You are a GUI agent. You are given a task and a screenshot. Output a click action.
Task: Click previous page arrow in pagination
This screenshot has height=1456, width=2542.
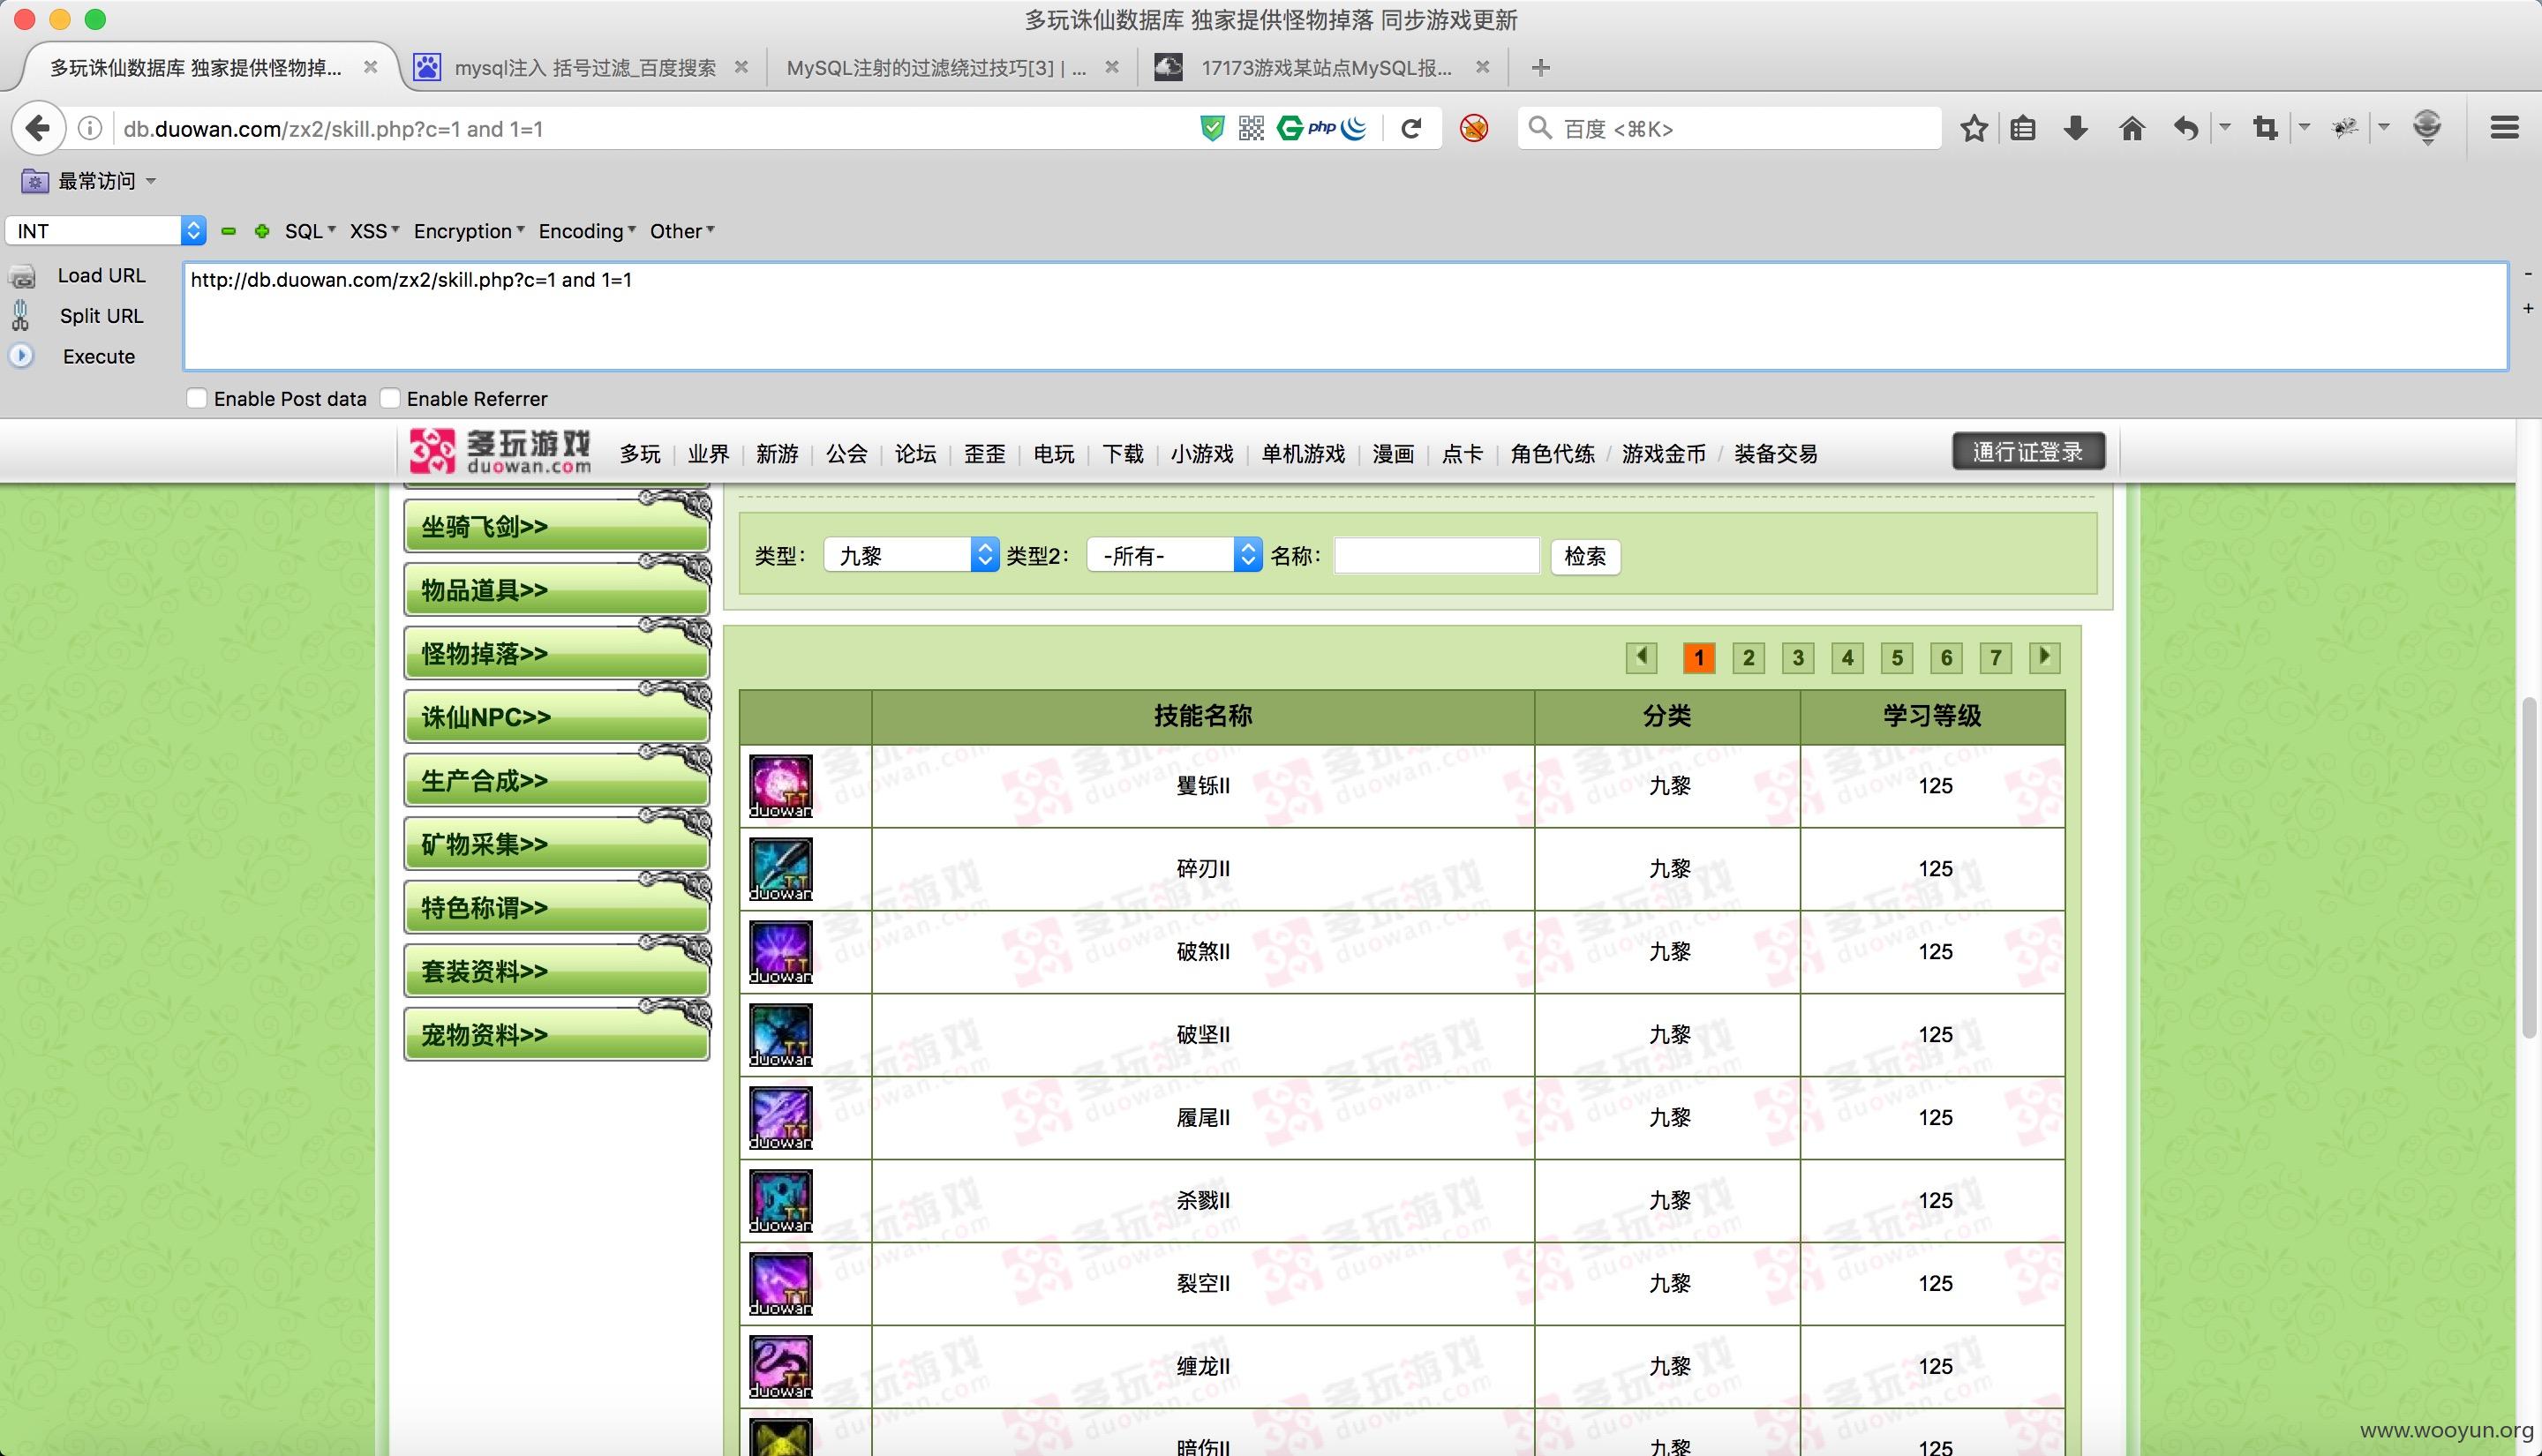(1641, 657)
